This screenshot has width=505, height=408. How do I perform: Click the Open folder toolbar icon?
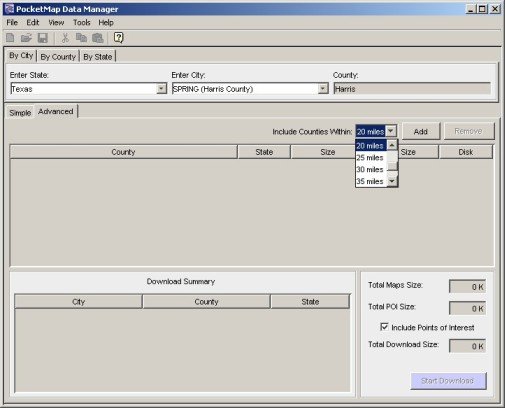tap(26, 38)
